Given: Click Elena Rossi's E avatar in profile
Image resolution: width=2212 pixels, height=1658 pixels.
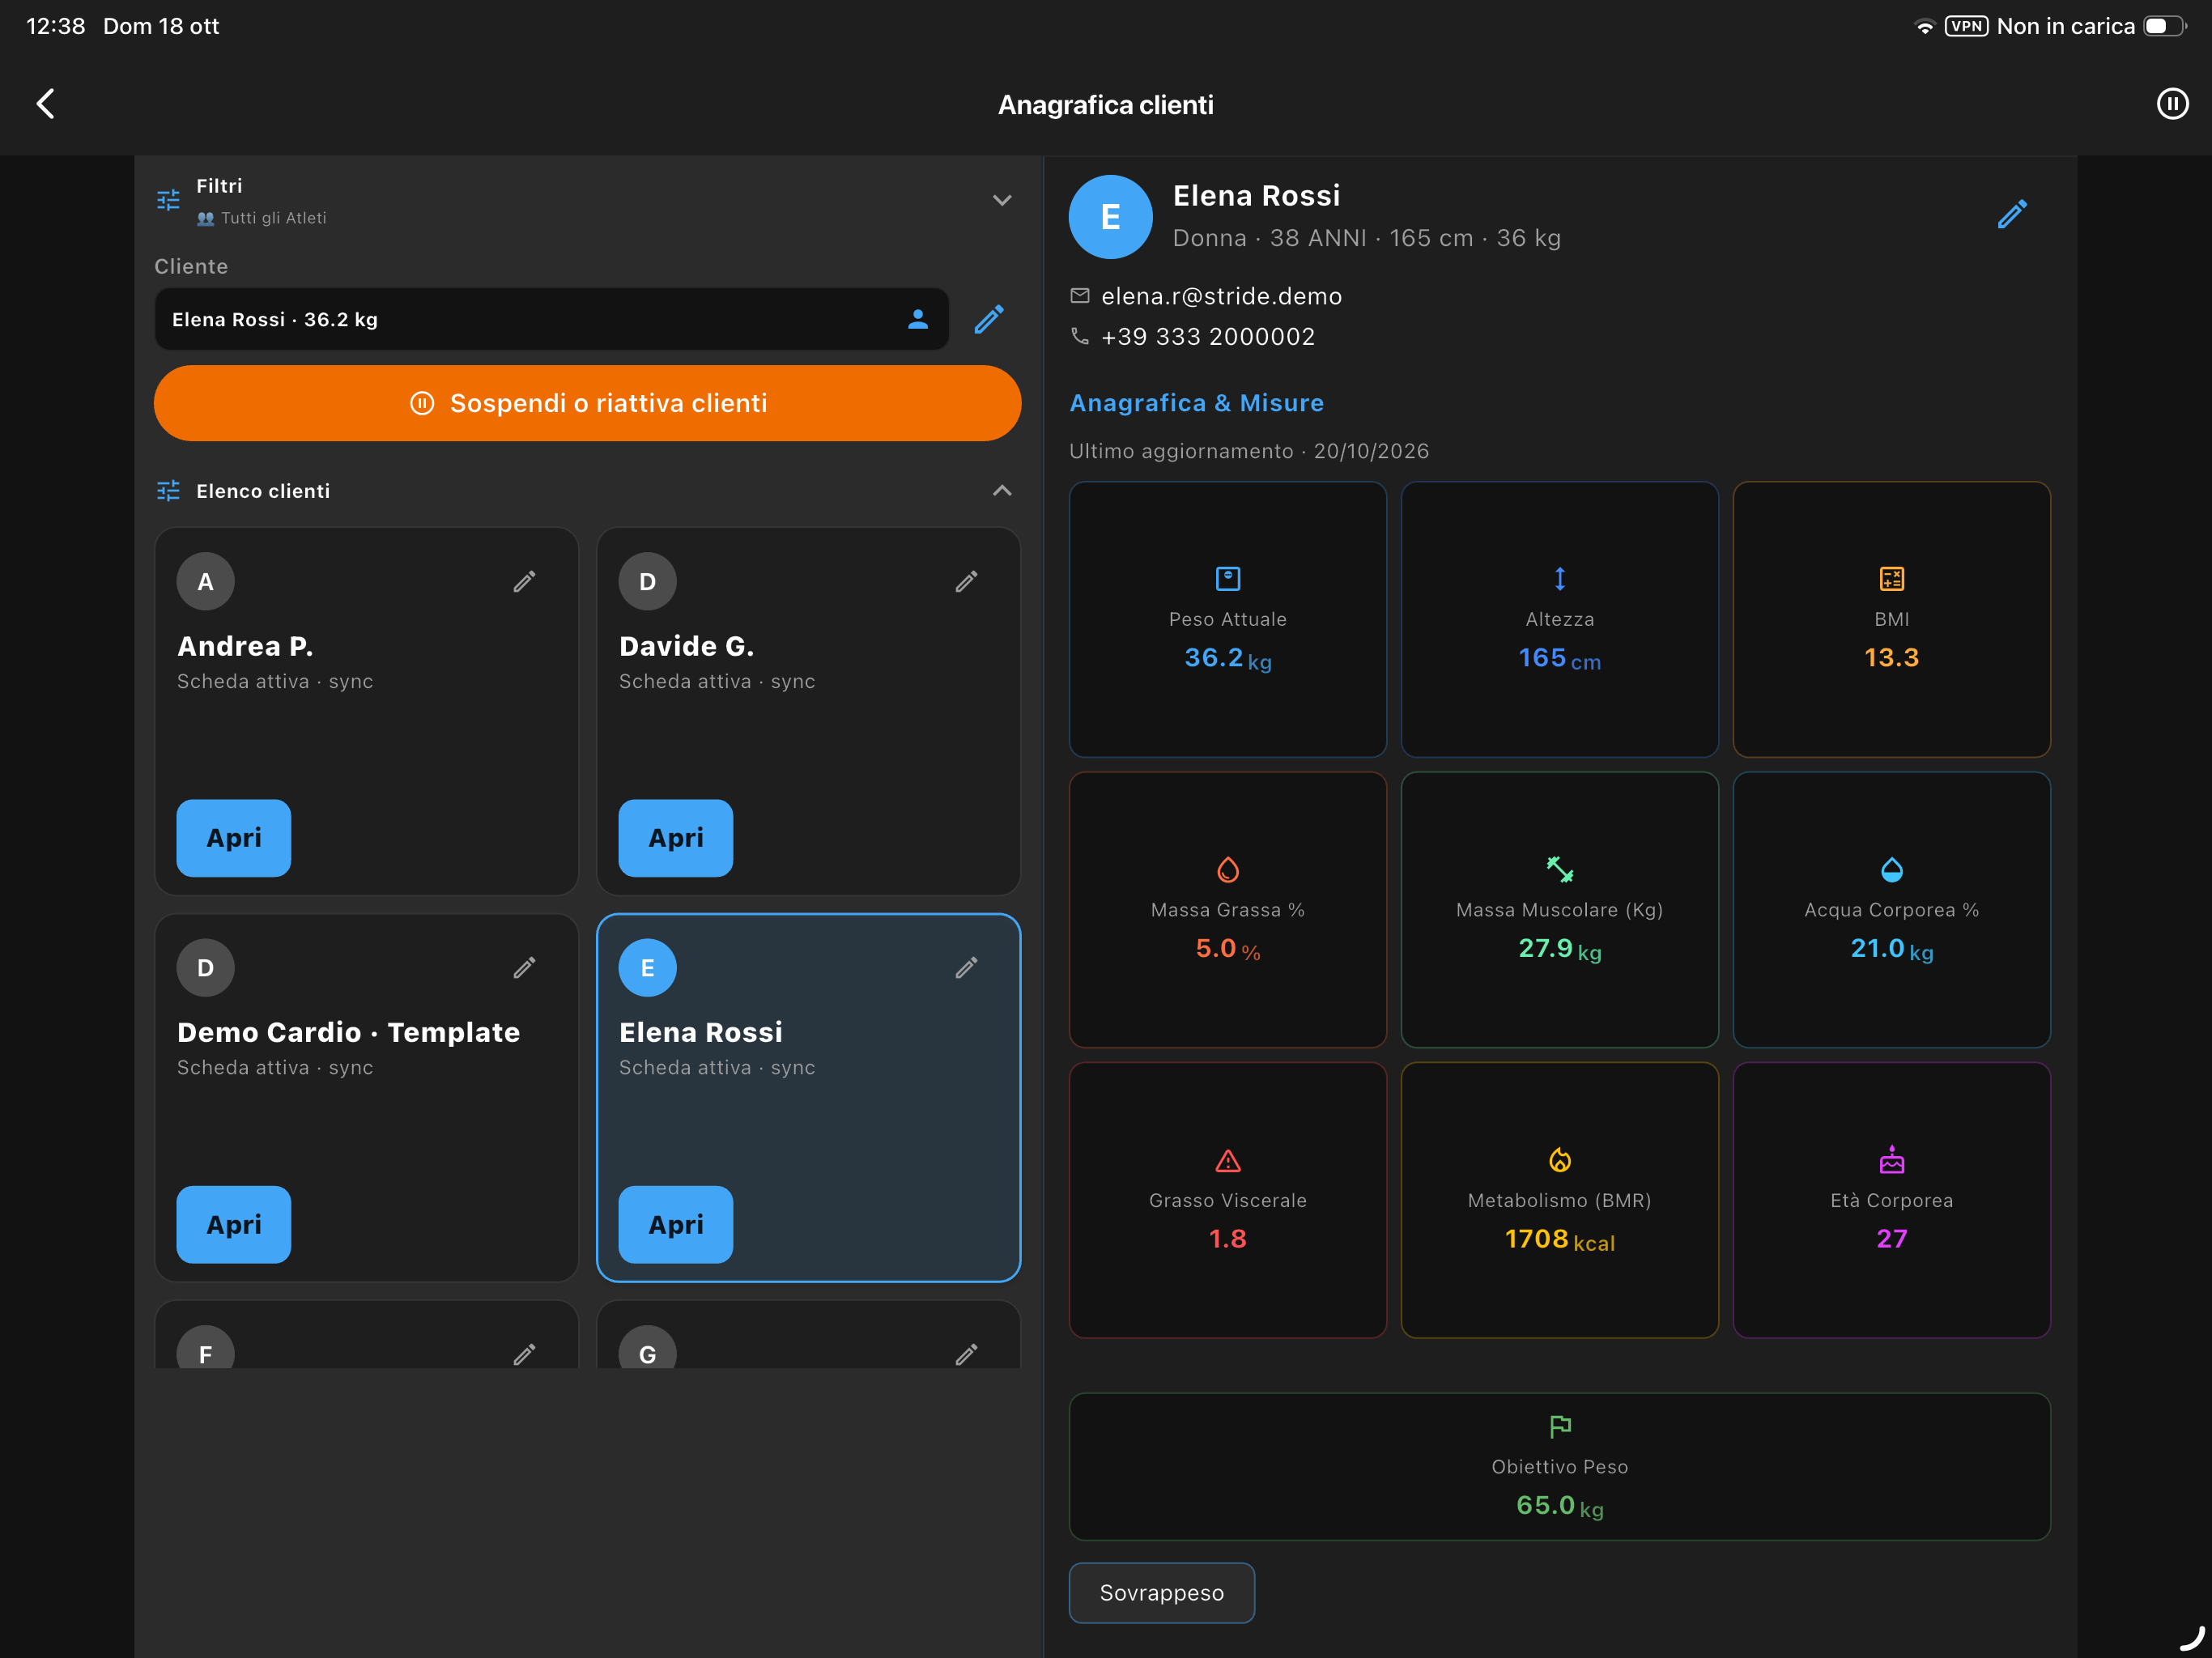Looking at the screenshot, I should tap(1110, 217).
